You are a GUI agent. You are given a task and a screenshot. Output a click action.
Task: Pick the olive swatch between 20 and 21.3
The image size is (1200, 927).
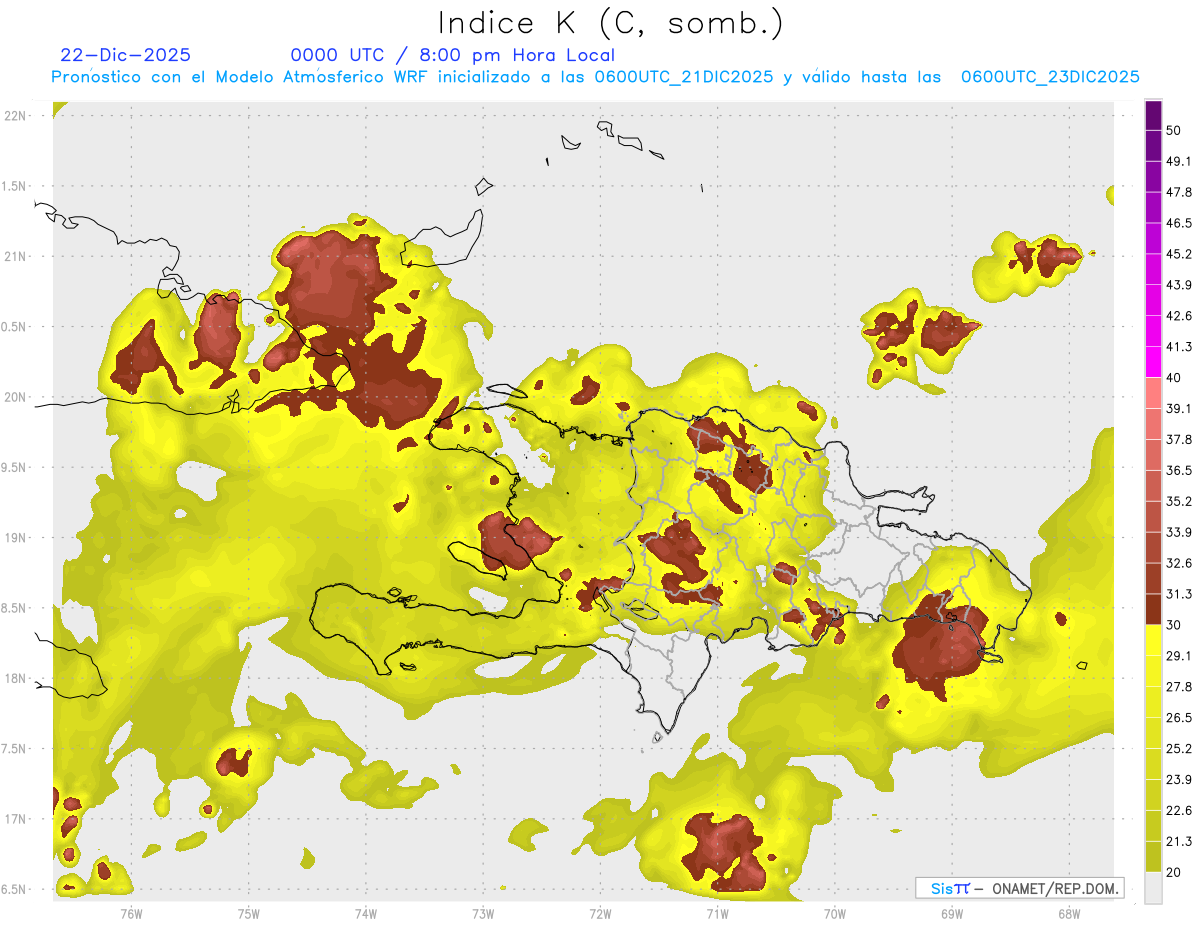coord(1153,857)
